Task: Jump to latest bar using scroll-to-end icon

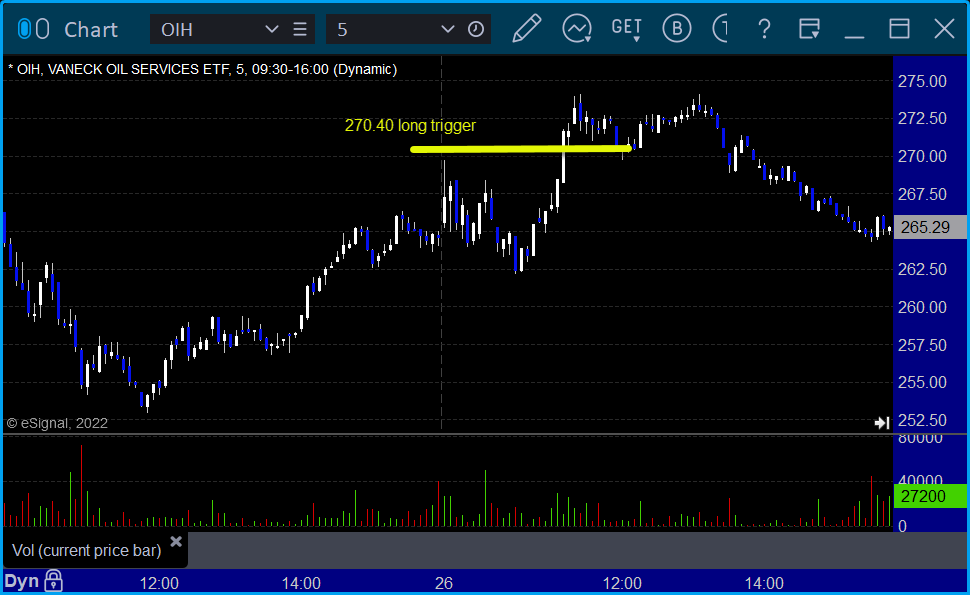Action: point(882,422)
